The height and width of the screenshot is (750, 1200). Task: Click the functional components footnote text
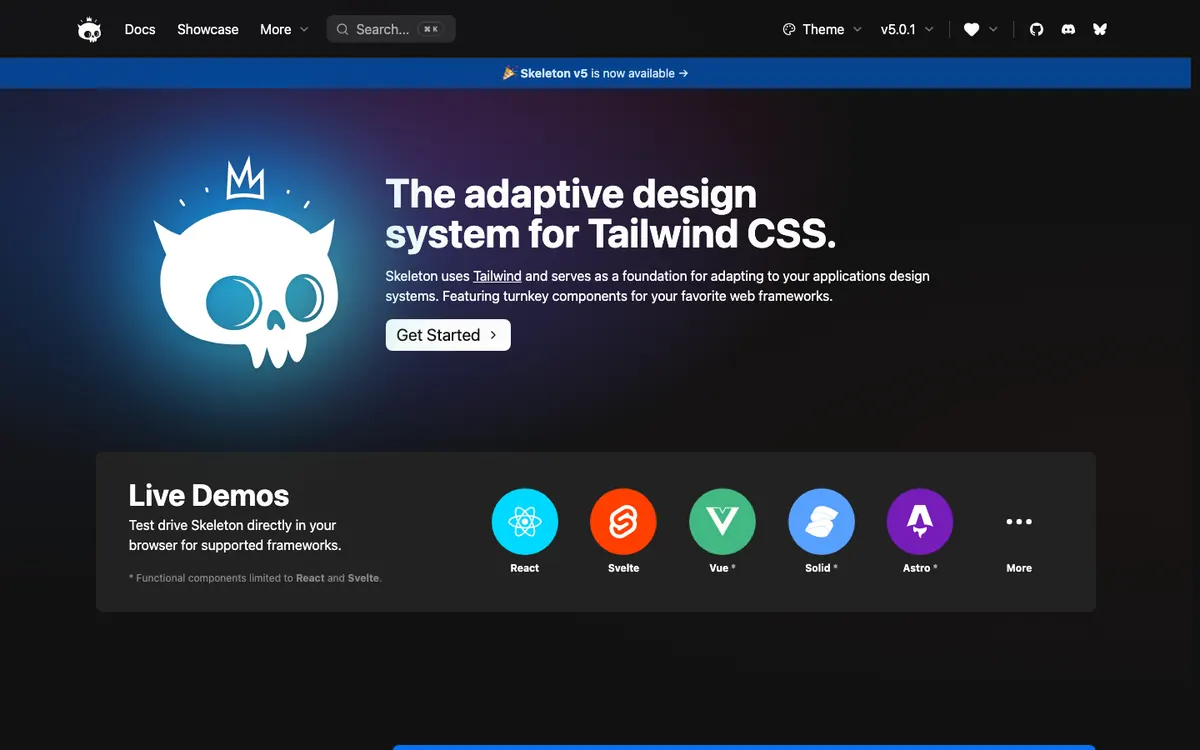255,578
